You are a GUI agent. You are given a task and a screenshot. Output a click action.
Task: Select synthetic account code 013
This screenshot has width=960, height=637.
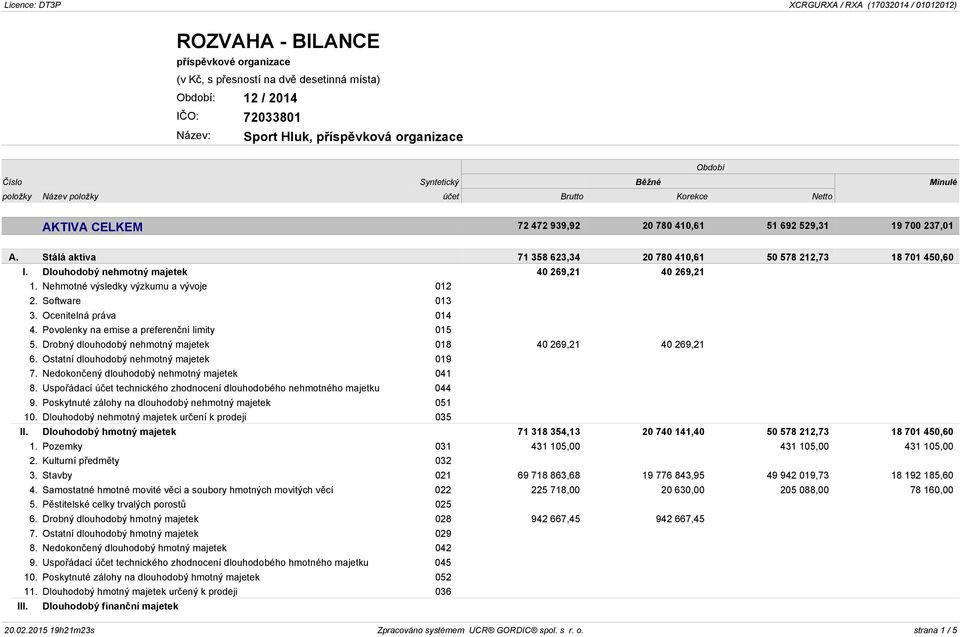pos(443,301)
